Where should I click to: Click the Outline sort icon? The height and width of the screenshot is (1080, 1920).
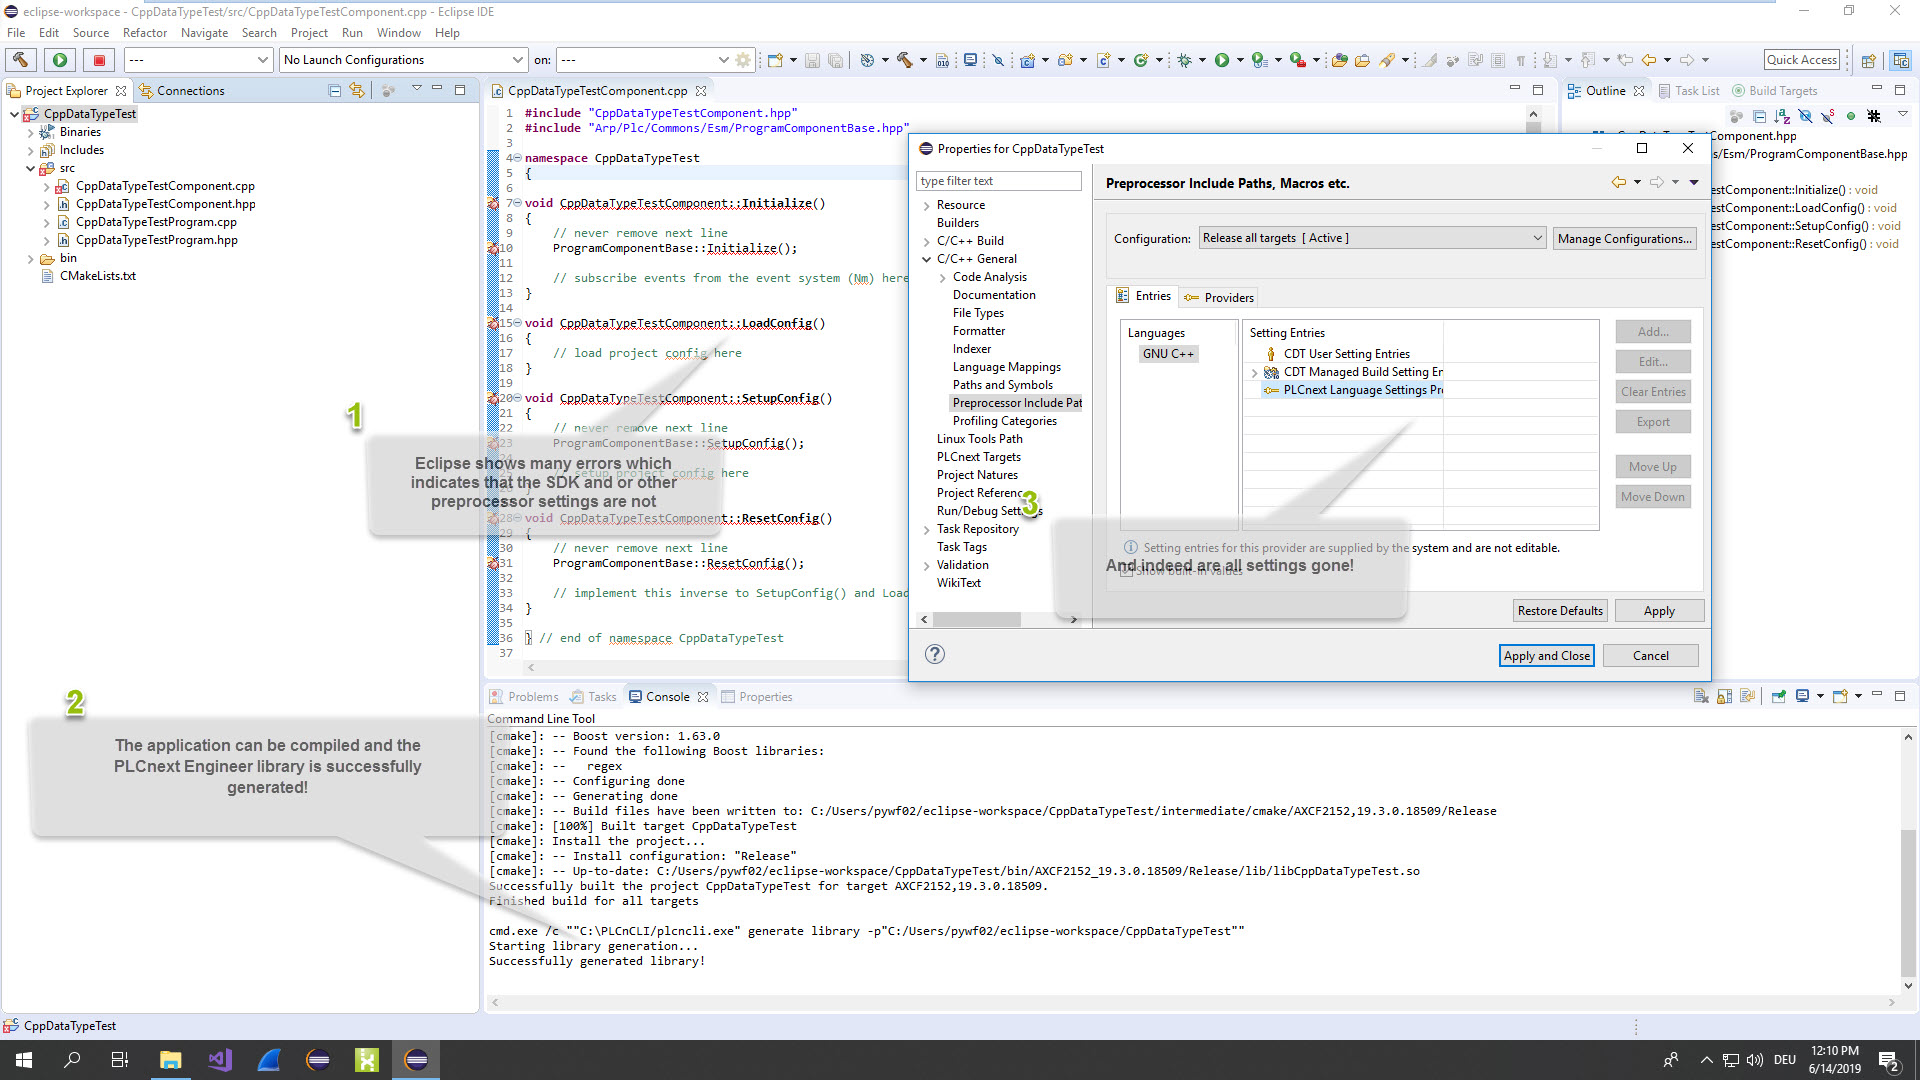(1782, 117)
